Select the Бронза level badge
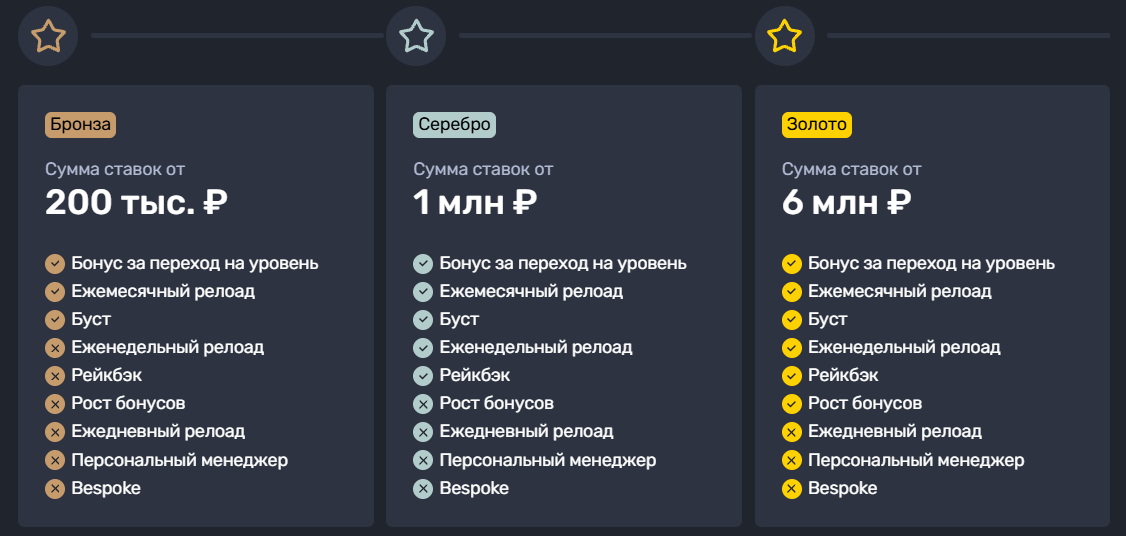Screen dimensions: 1126x536 pyautogui.click(x=80, y=125)
